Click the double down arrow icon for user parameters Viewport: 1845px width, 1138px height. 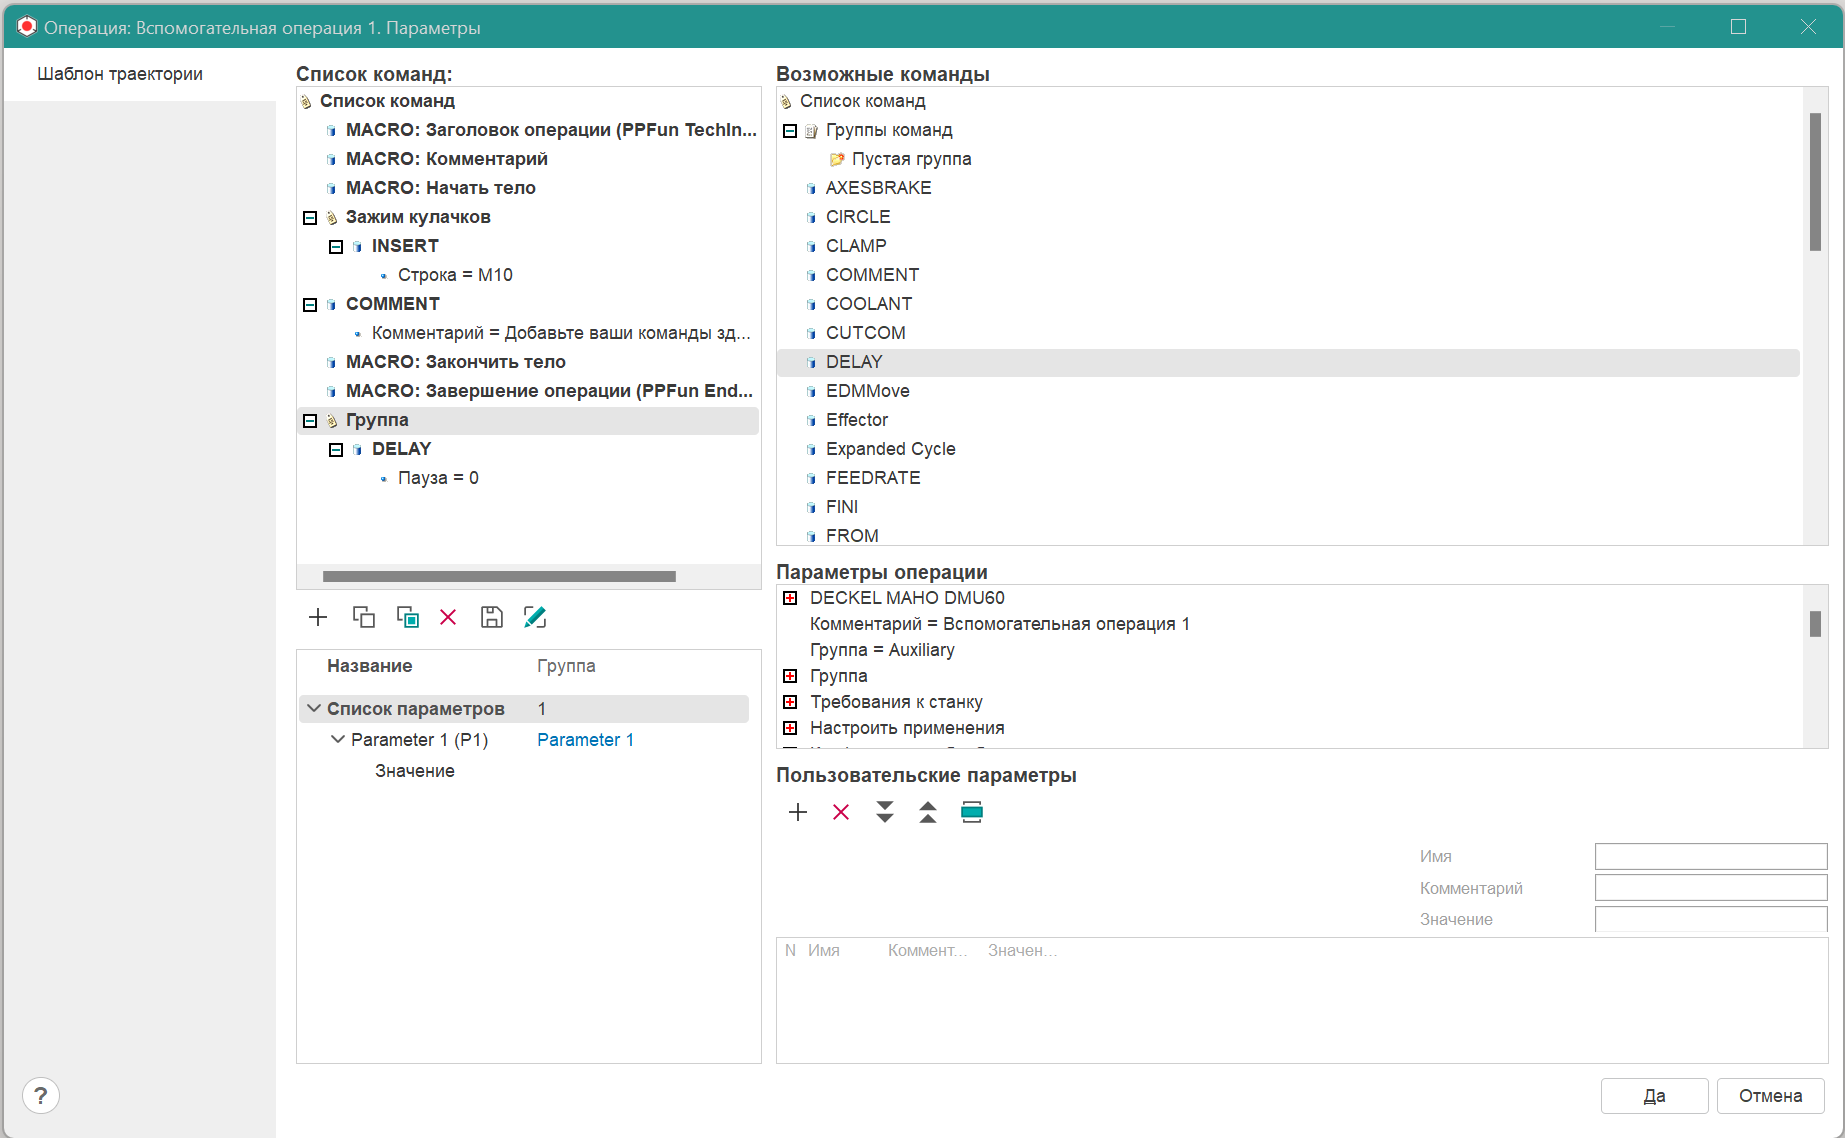pos(885,812)
